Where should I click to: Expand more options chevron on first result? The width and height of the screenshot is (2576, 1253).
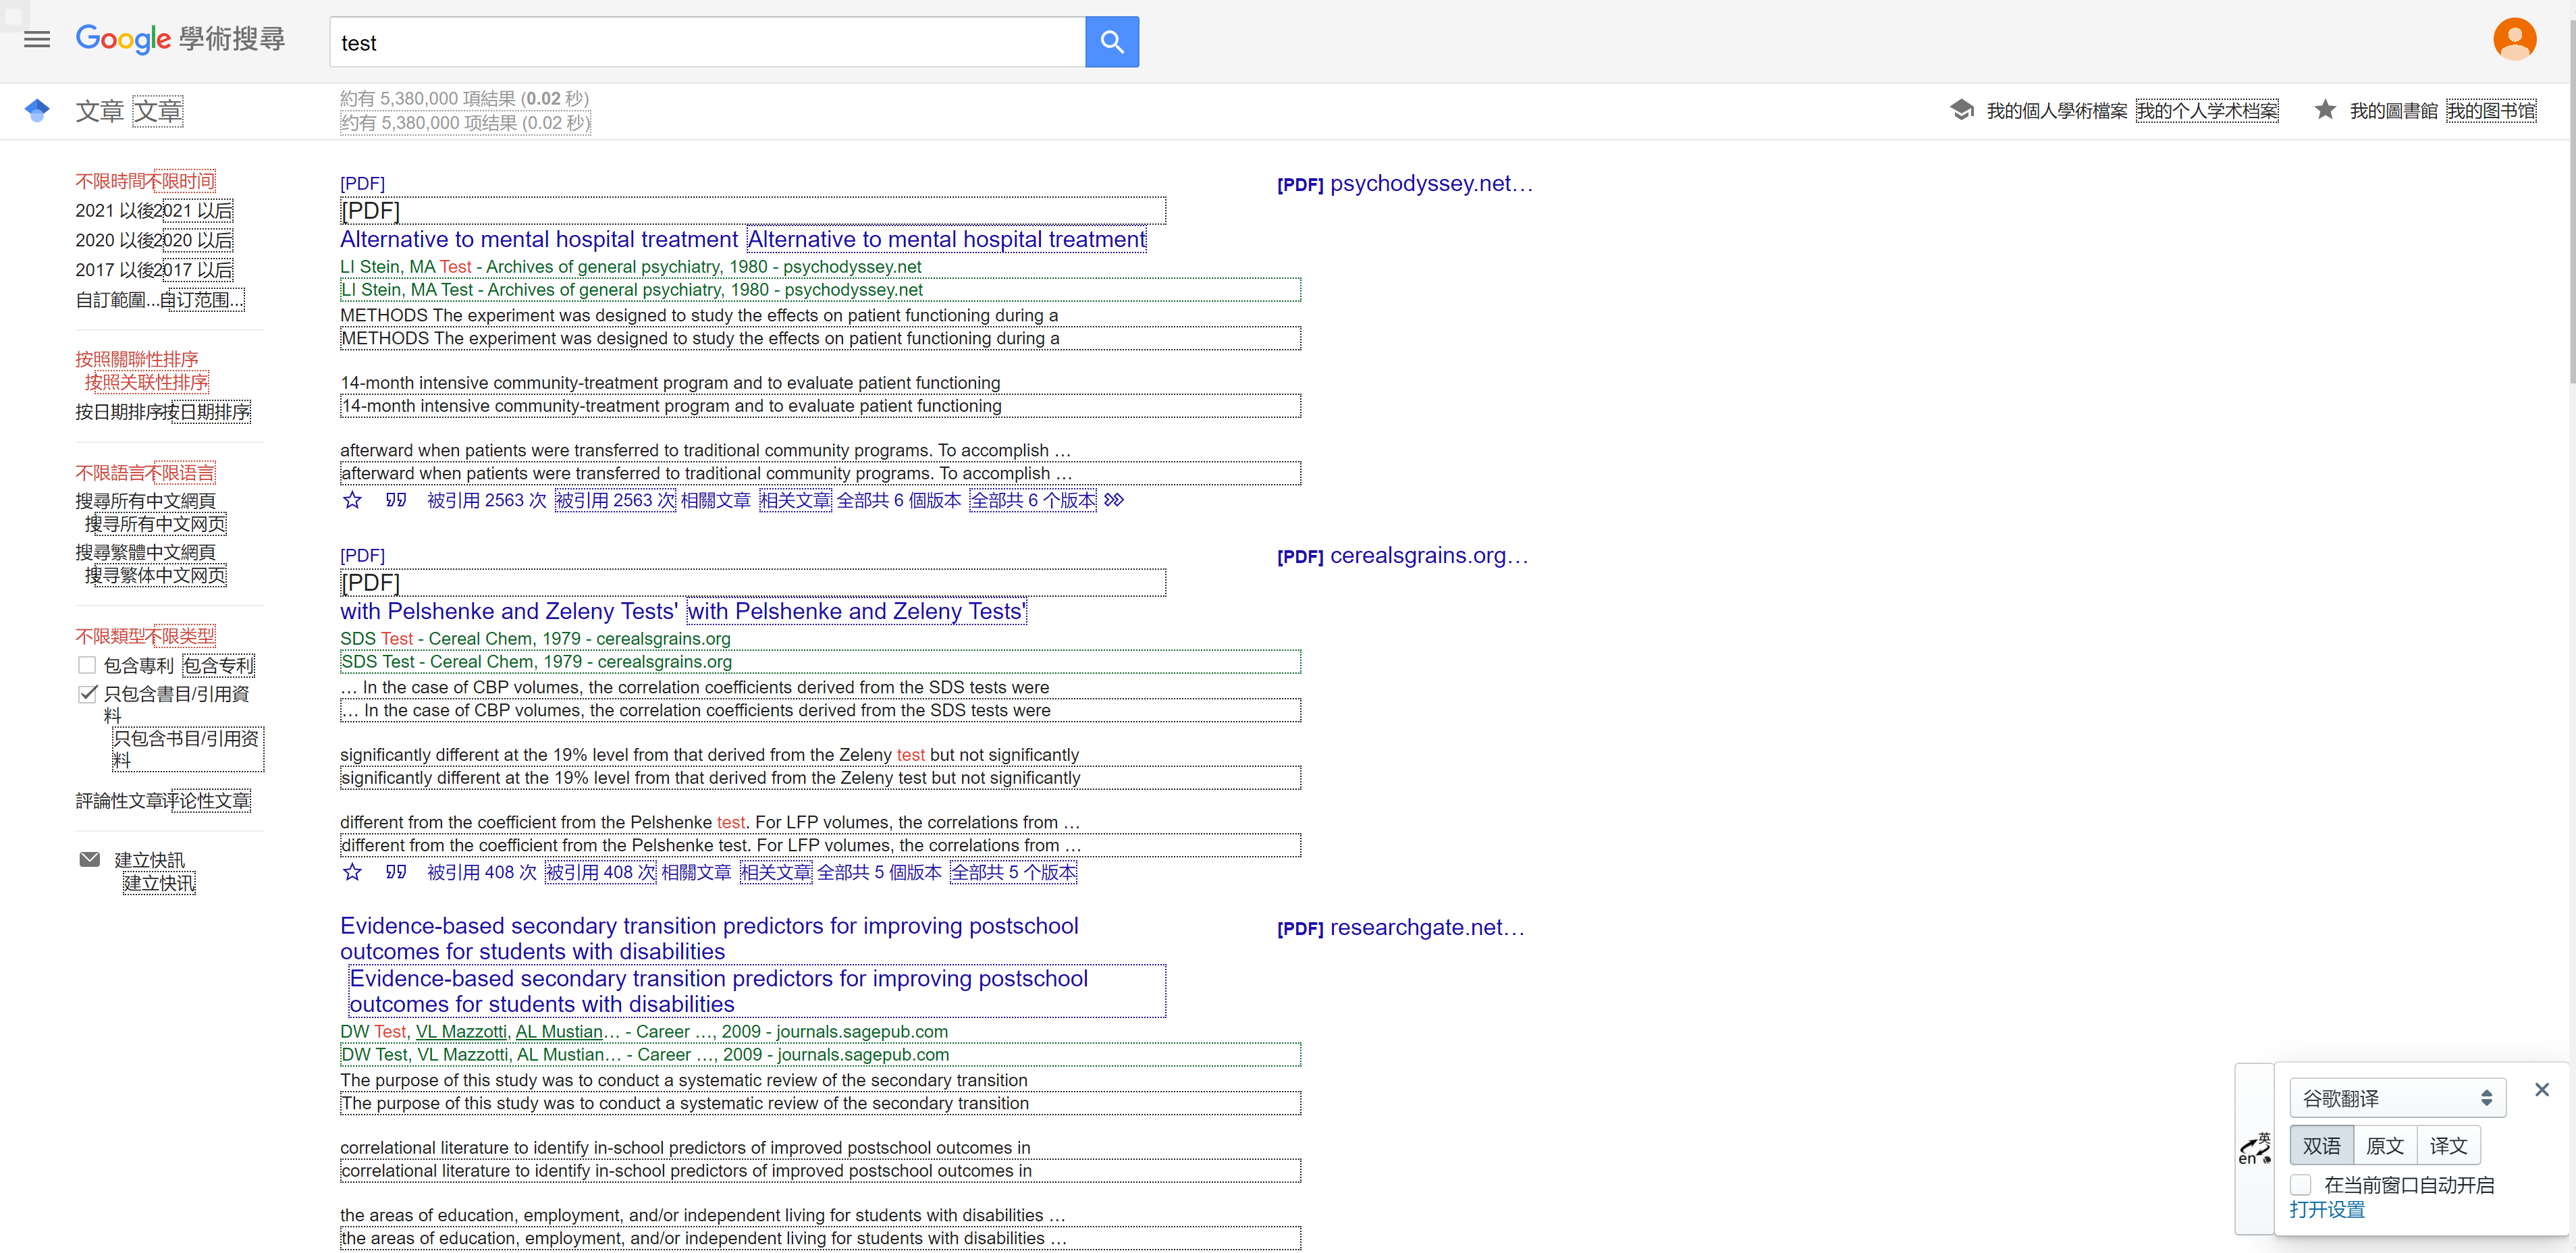1114,500
